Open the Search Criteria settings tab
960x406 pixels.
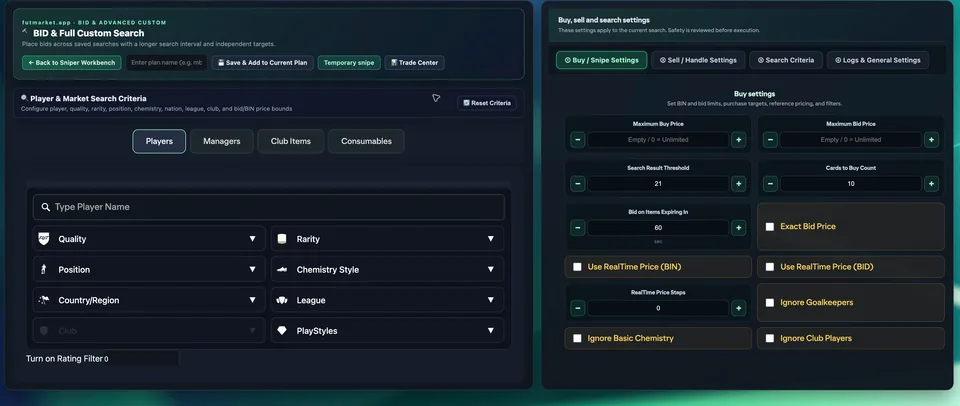click(x=786, y=60)
